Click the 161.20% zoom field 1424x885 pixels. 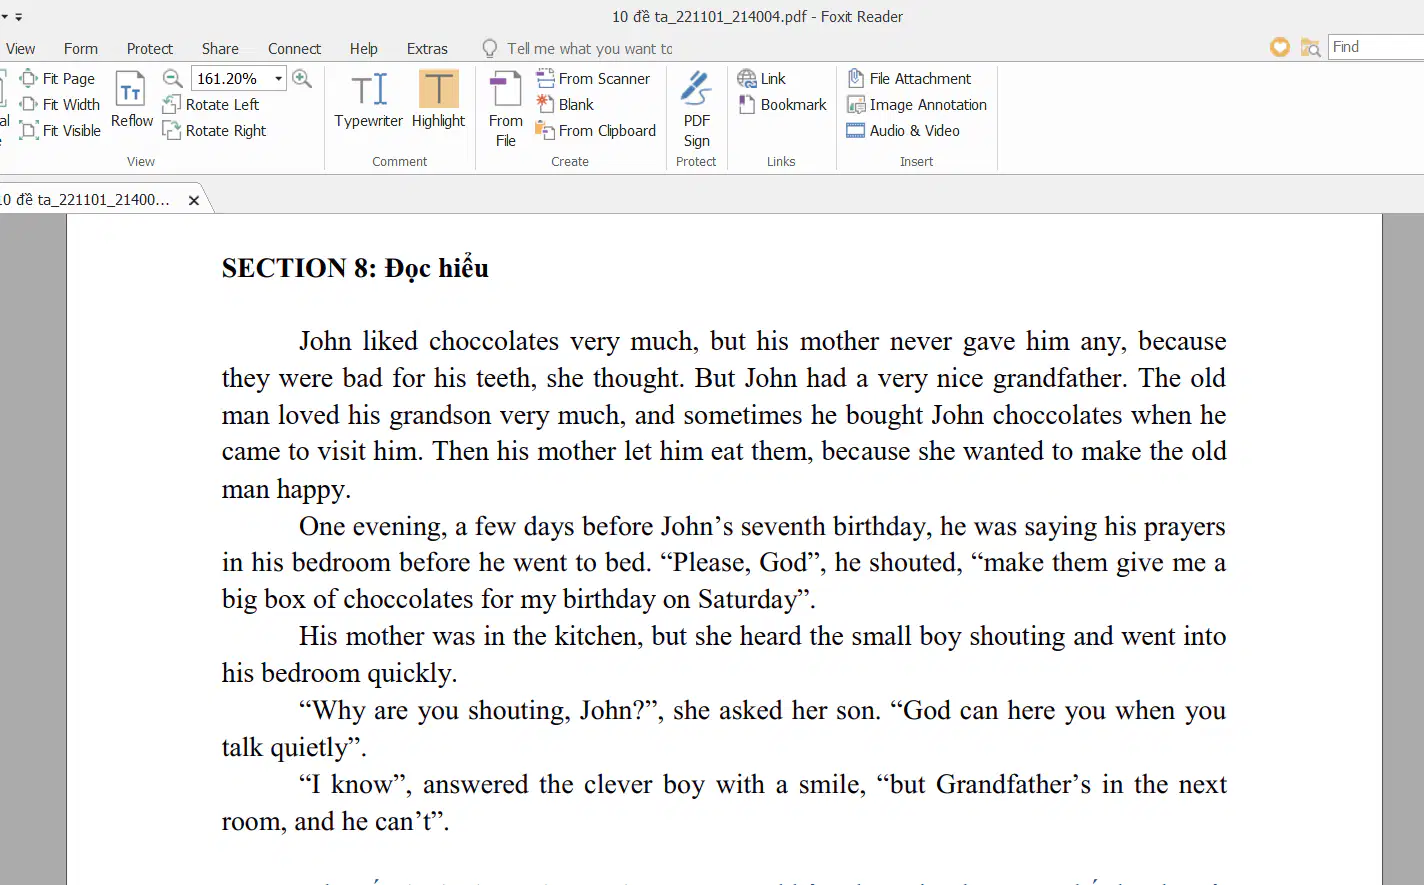pyautogui.click(x=230, y=78)
